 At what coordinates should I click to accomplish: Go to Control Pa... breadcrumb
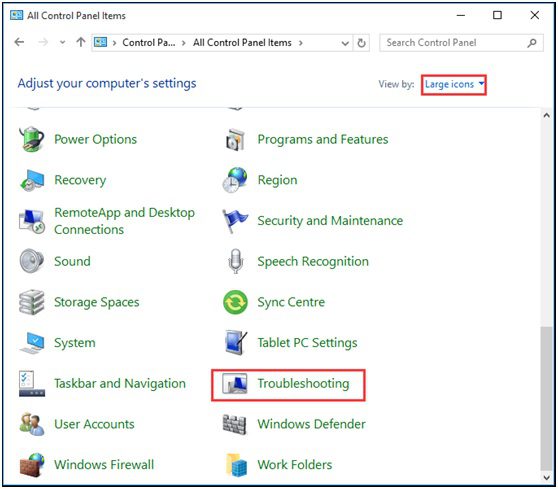(x=149, y=43)
